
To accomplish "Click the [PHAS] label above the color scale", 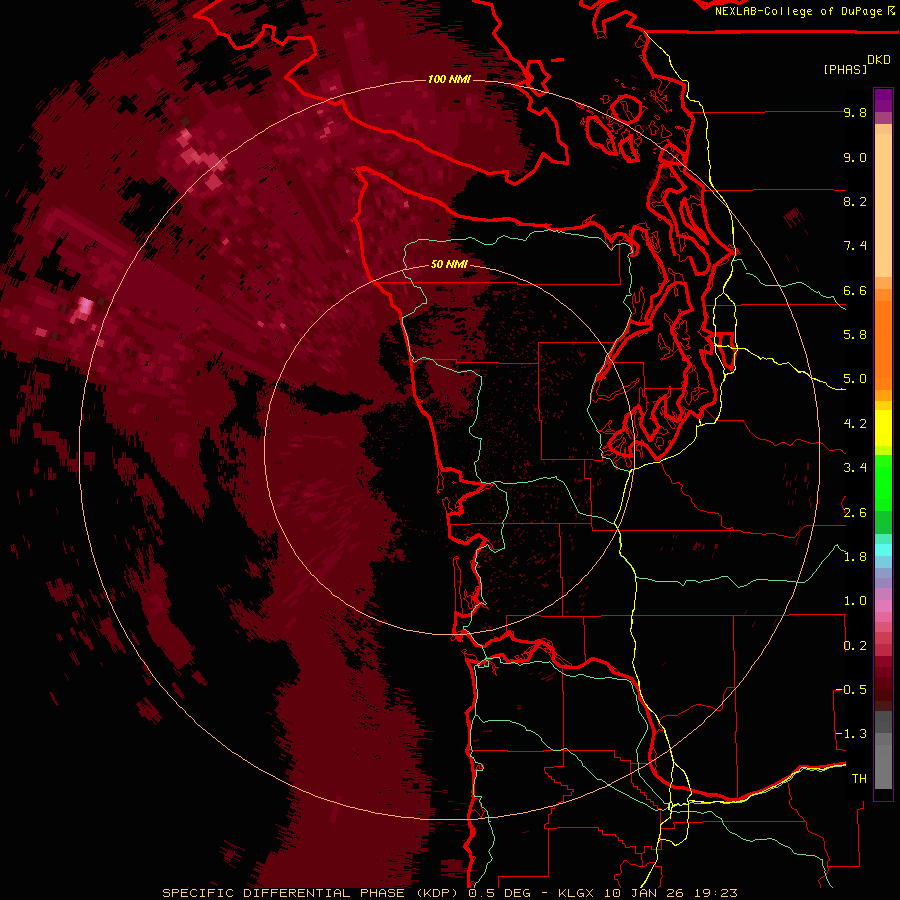I will tap(845, 69).
